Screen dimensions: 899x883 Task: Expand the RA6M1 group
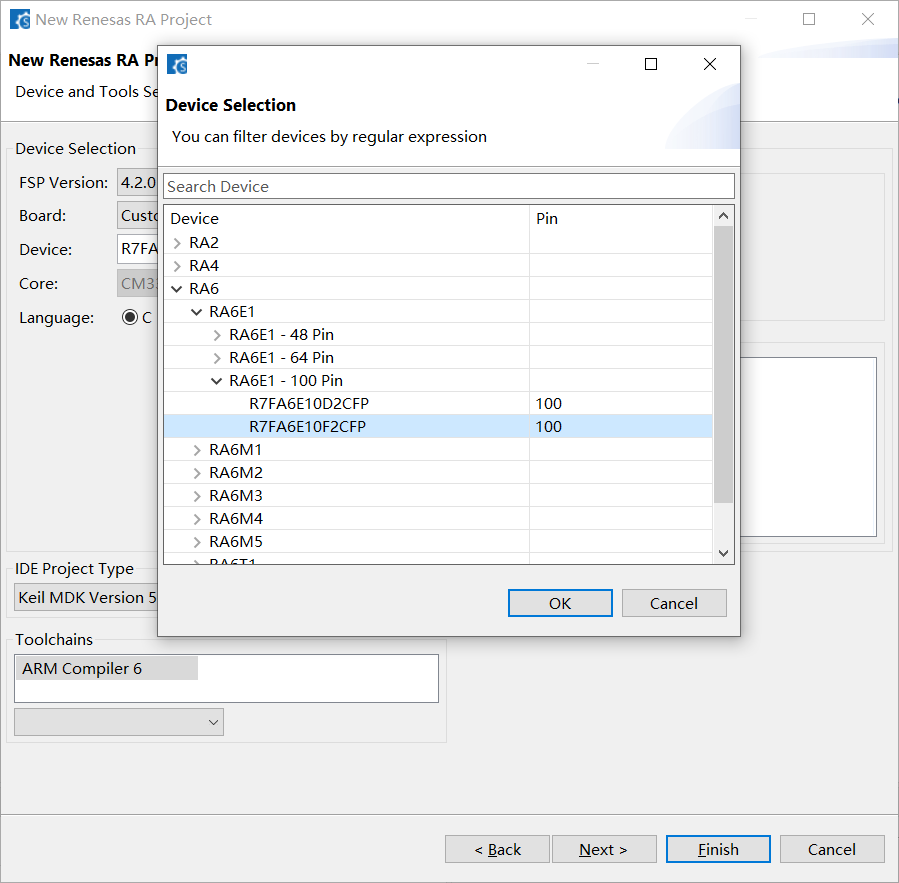(197, 450)
